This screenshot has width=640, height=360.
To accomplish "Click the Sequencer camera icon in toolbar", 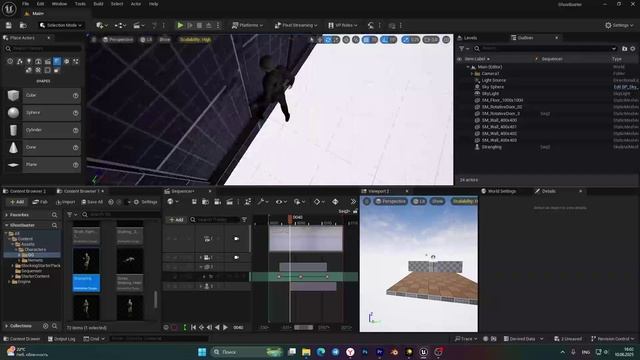I will 218,202.
